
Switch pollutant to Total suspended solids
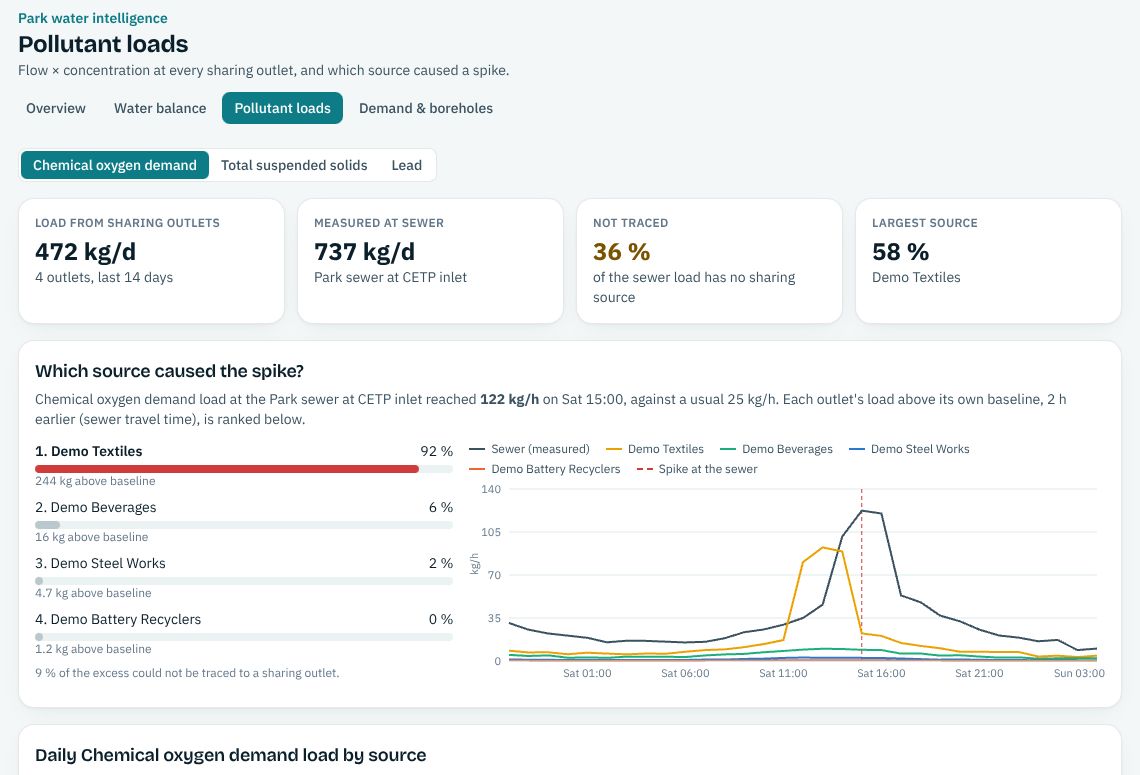[x=294, y=165]
